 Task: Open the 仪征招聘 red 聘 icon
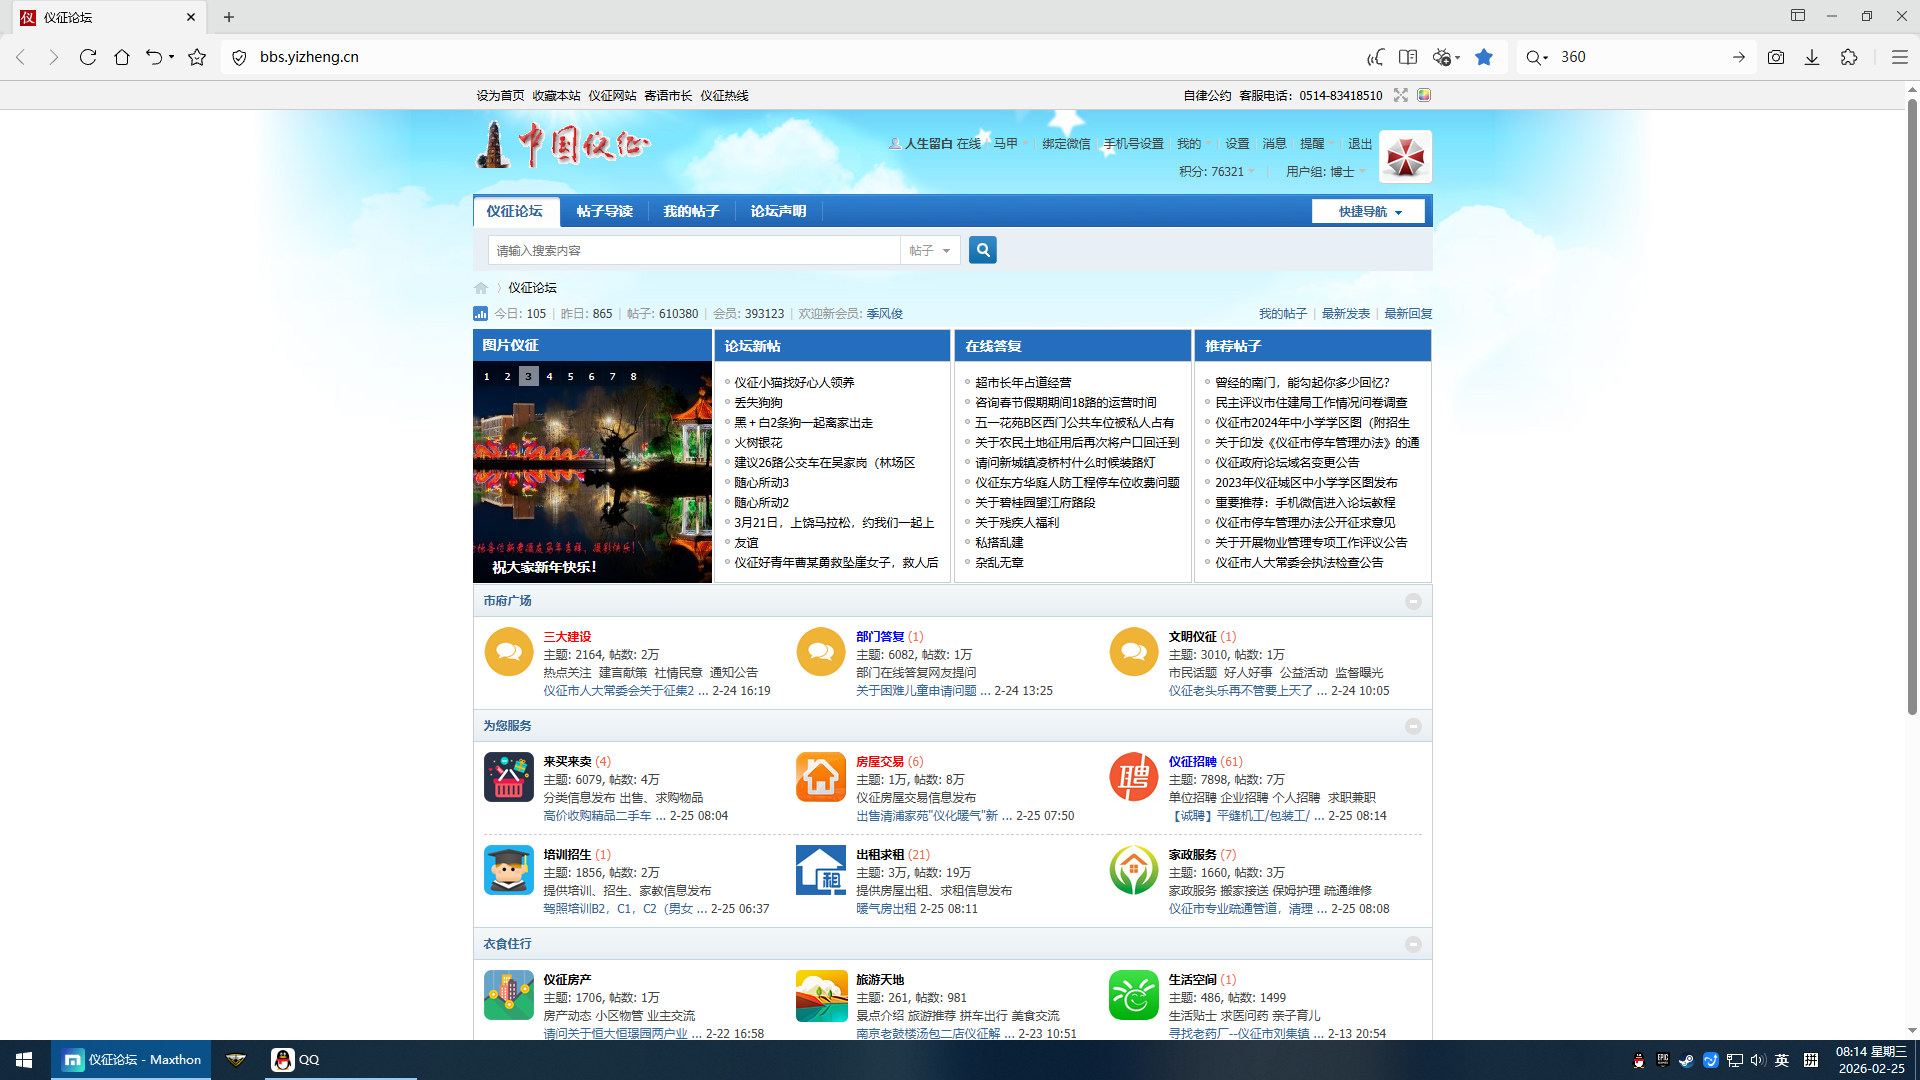tap(1134, 777)
